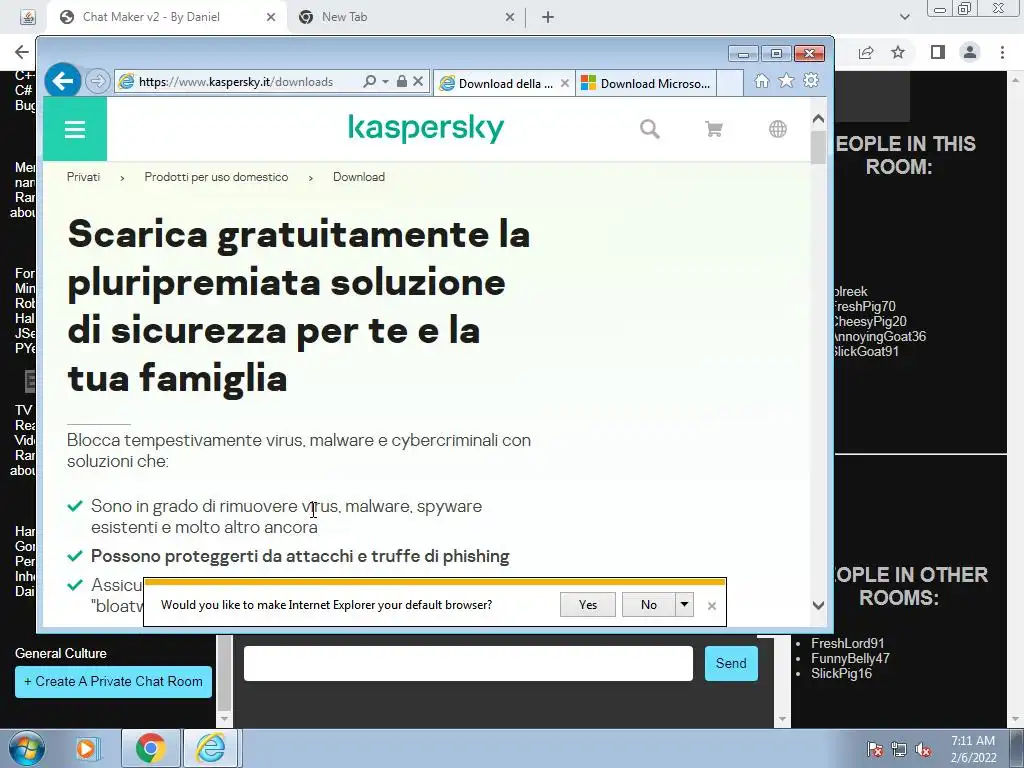This screenshot has width=1024, height=768.
Task: Click the muted volume tray icon
Action: (x=923, y=749)
